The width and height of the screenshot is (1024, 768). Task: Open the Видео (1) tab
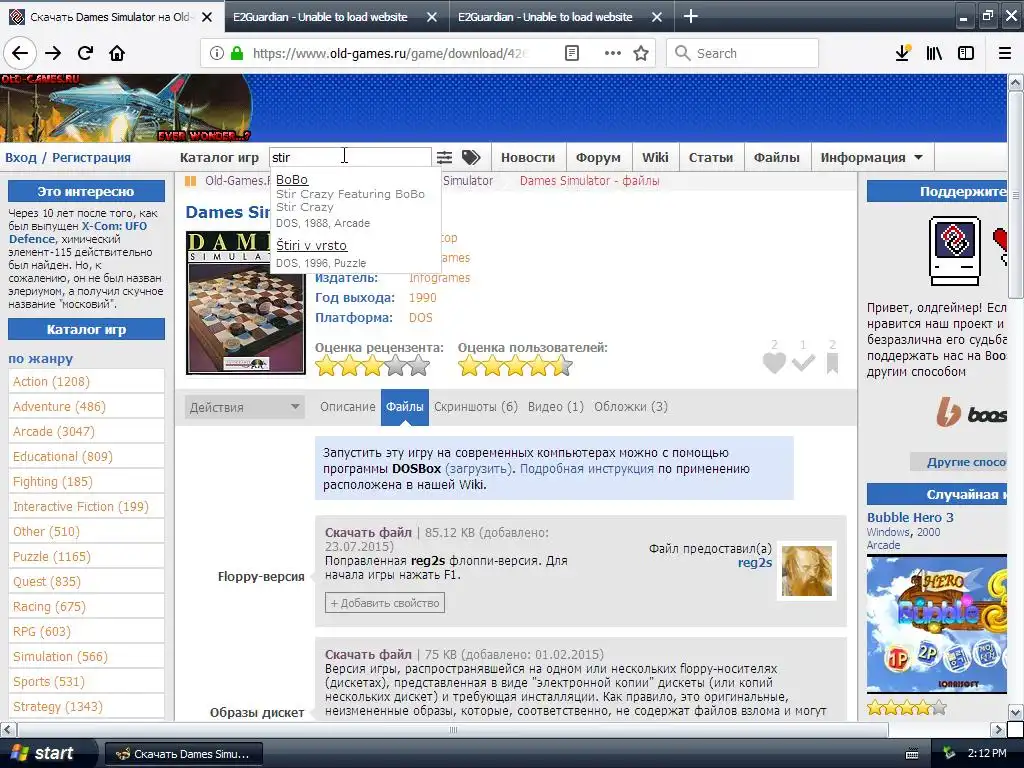coord(556,406)
